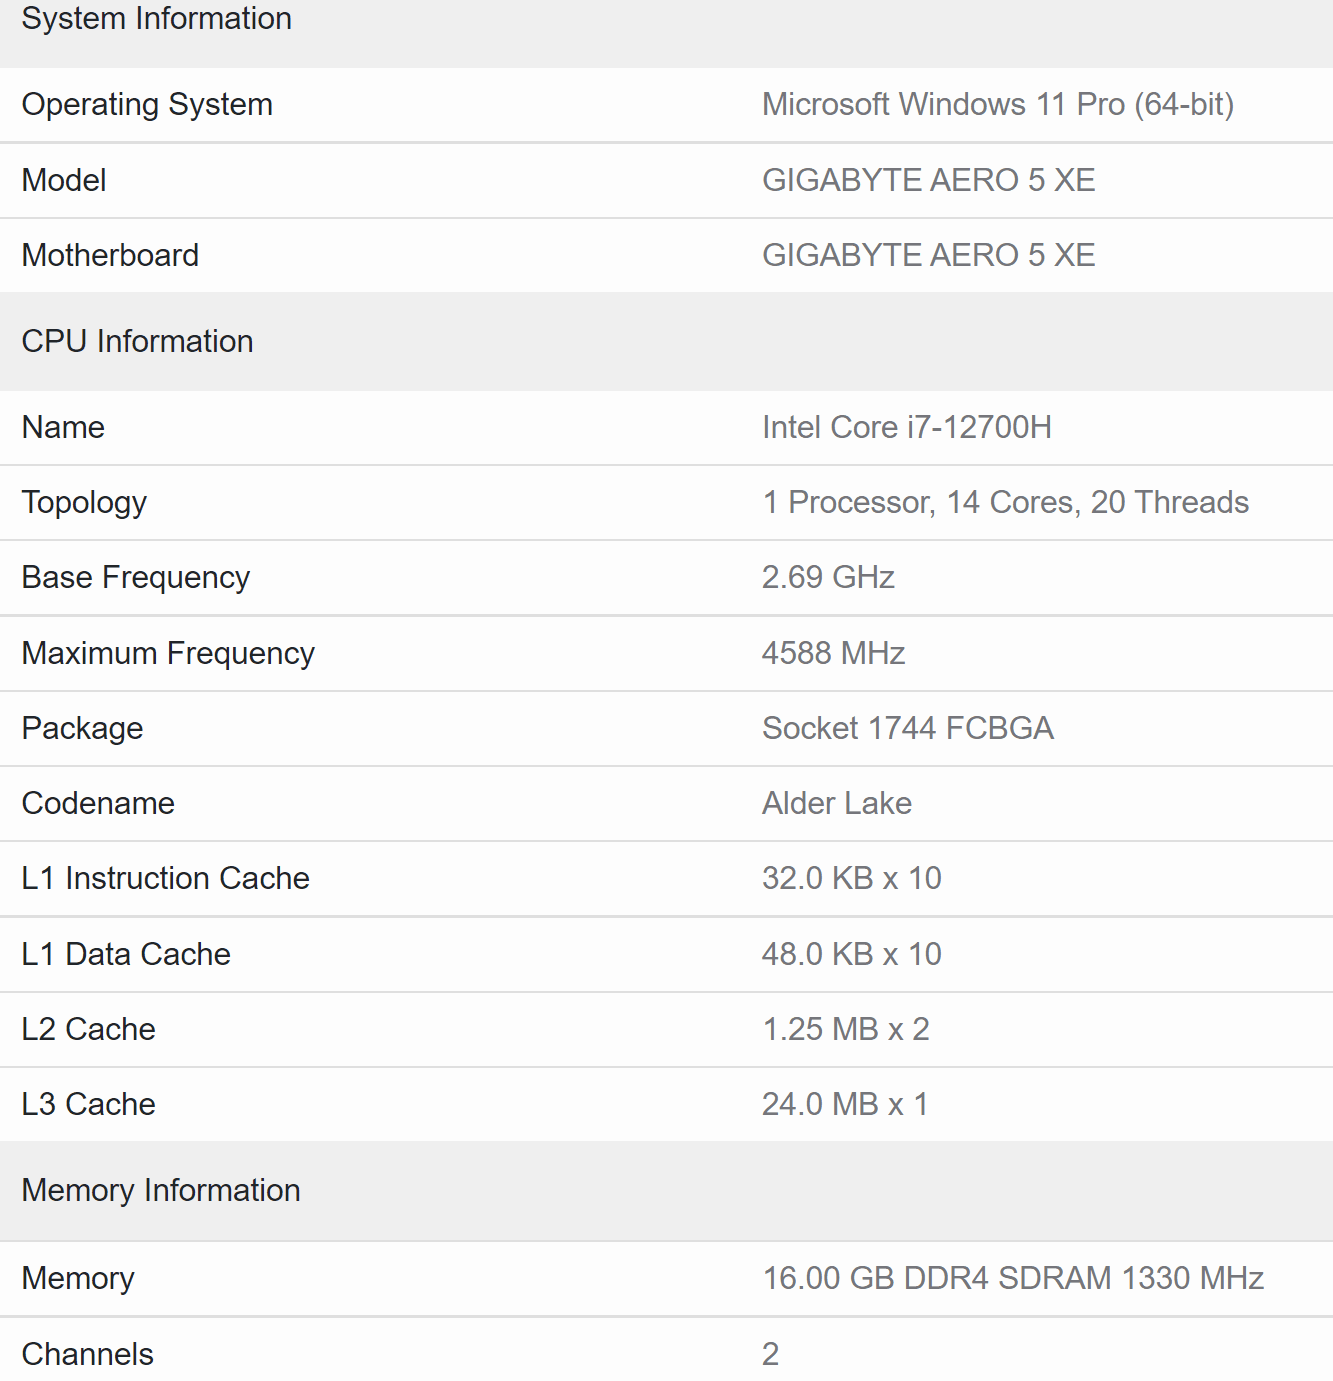
Task: Select the 2.69 GHz value
Action: coord(828,578)
